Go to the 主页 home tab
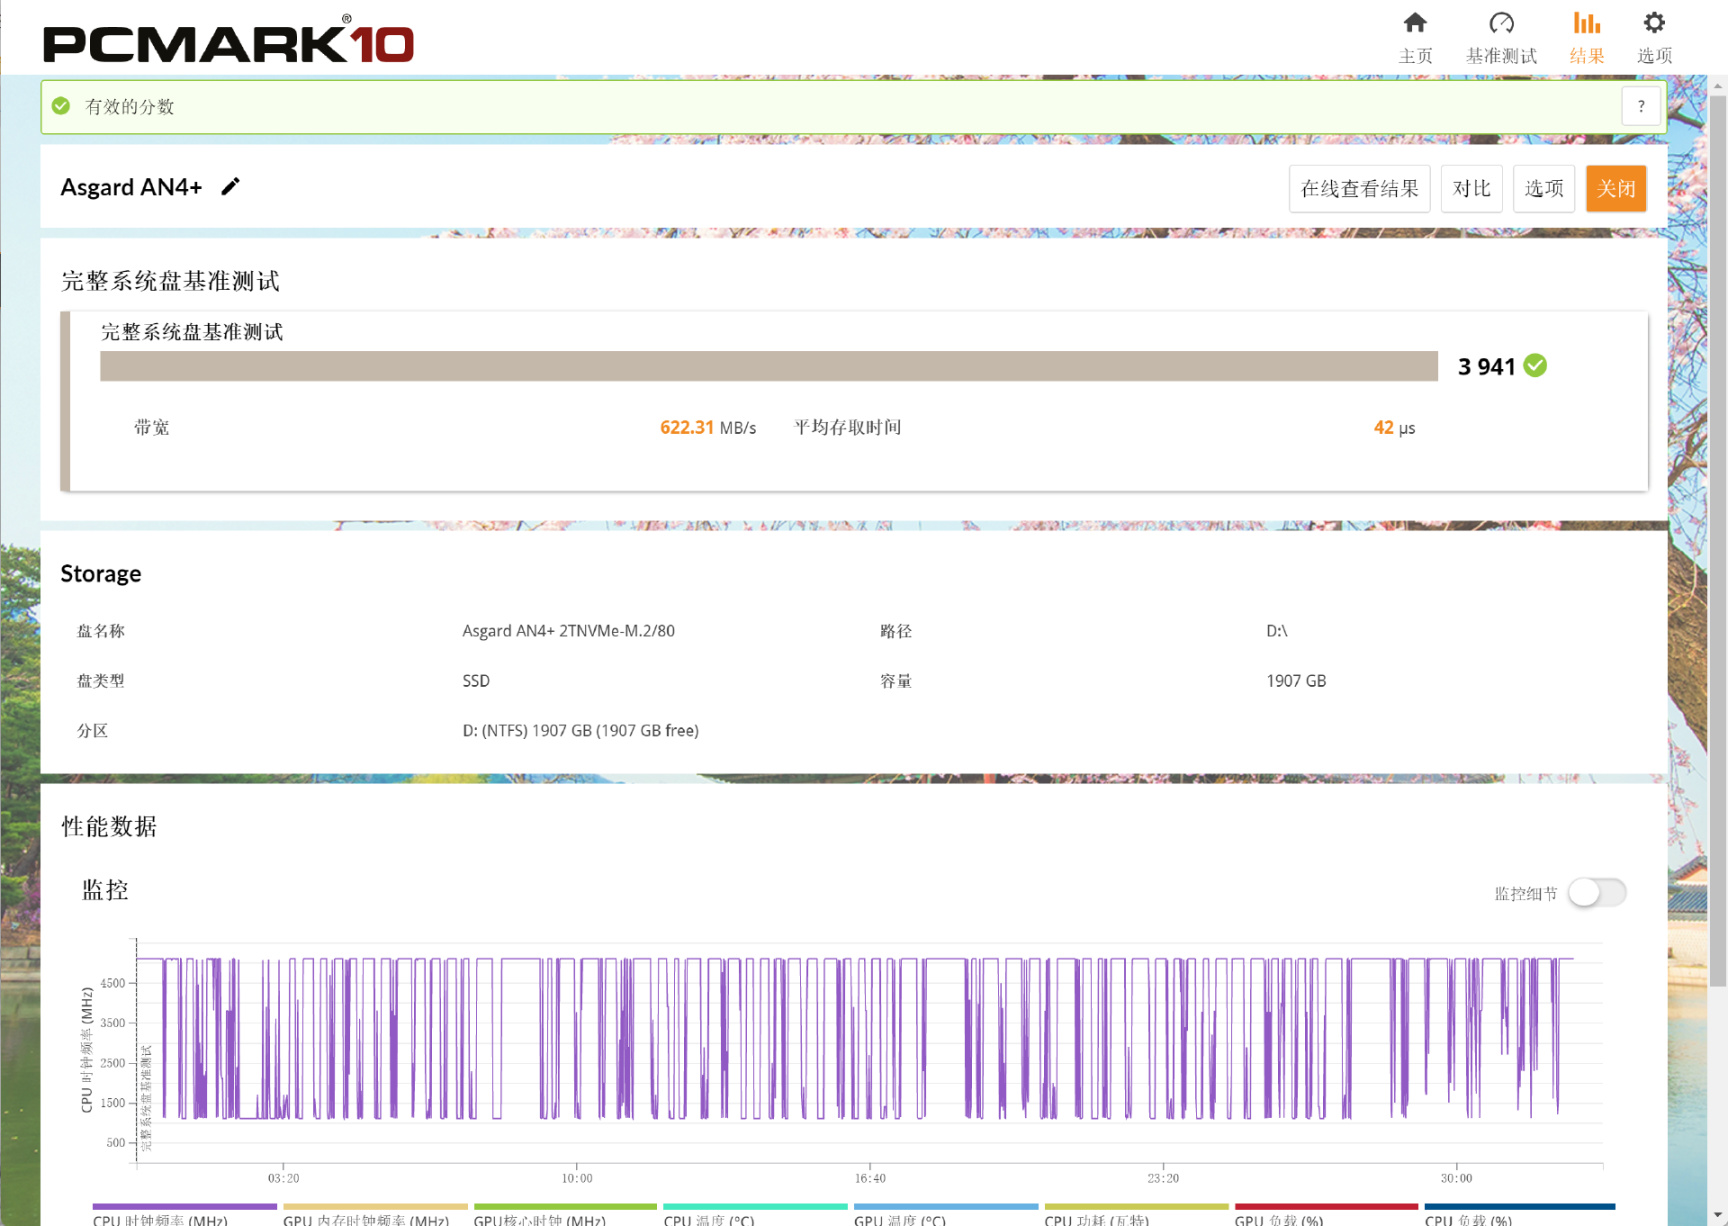 pos(1415,38)
